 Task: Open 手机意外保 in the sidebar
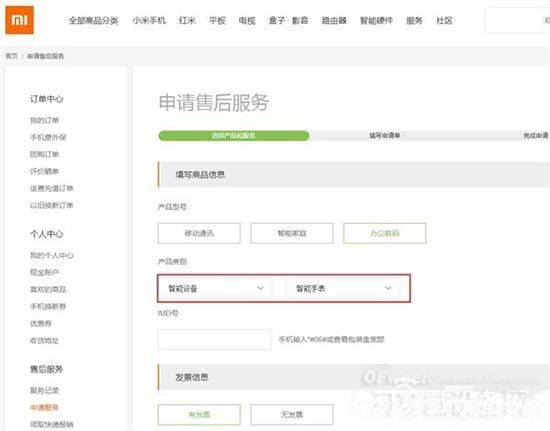[x=48, y=137]
